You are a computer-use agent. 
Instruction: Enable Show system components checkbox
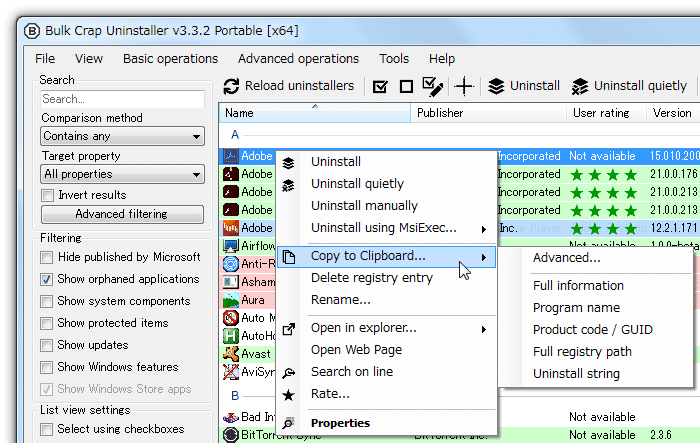click(46, 301)
